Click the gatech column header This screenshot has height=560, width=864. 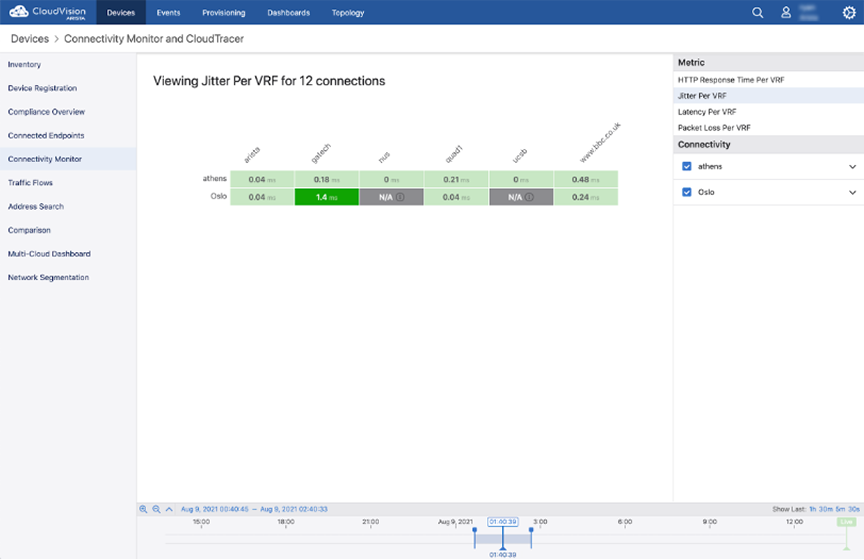click(x=321, y=154)
